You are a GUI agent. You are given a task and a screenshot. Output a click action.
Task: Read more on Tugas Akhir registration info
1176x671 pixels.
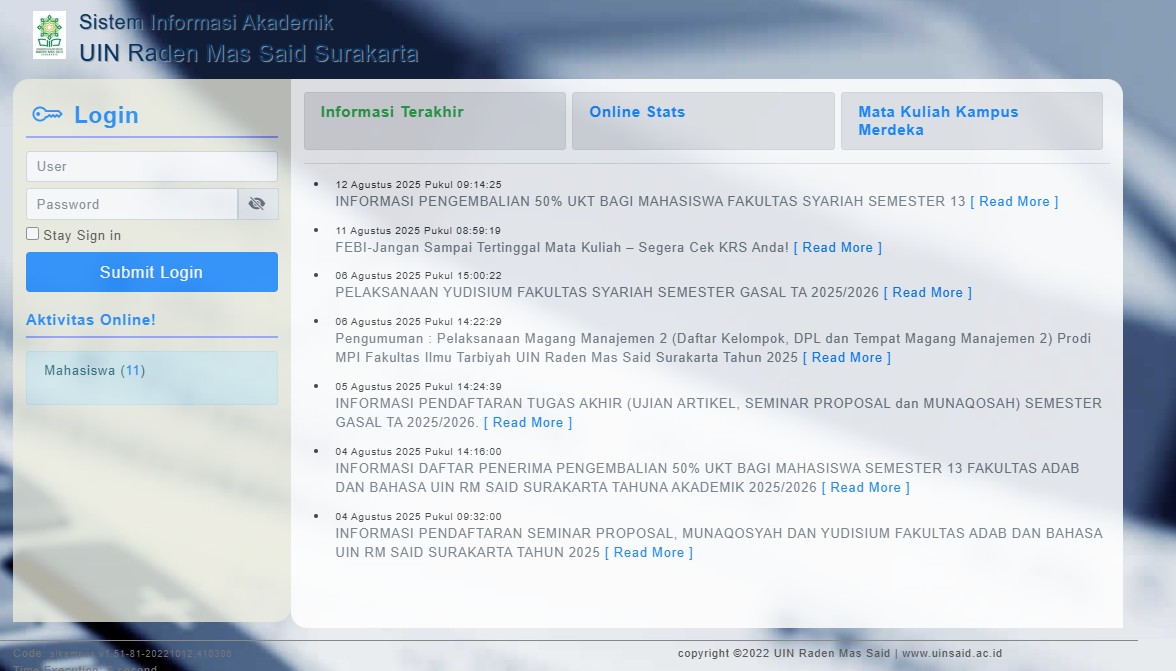pyautogui.click(x=527, y=423)
